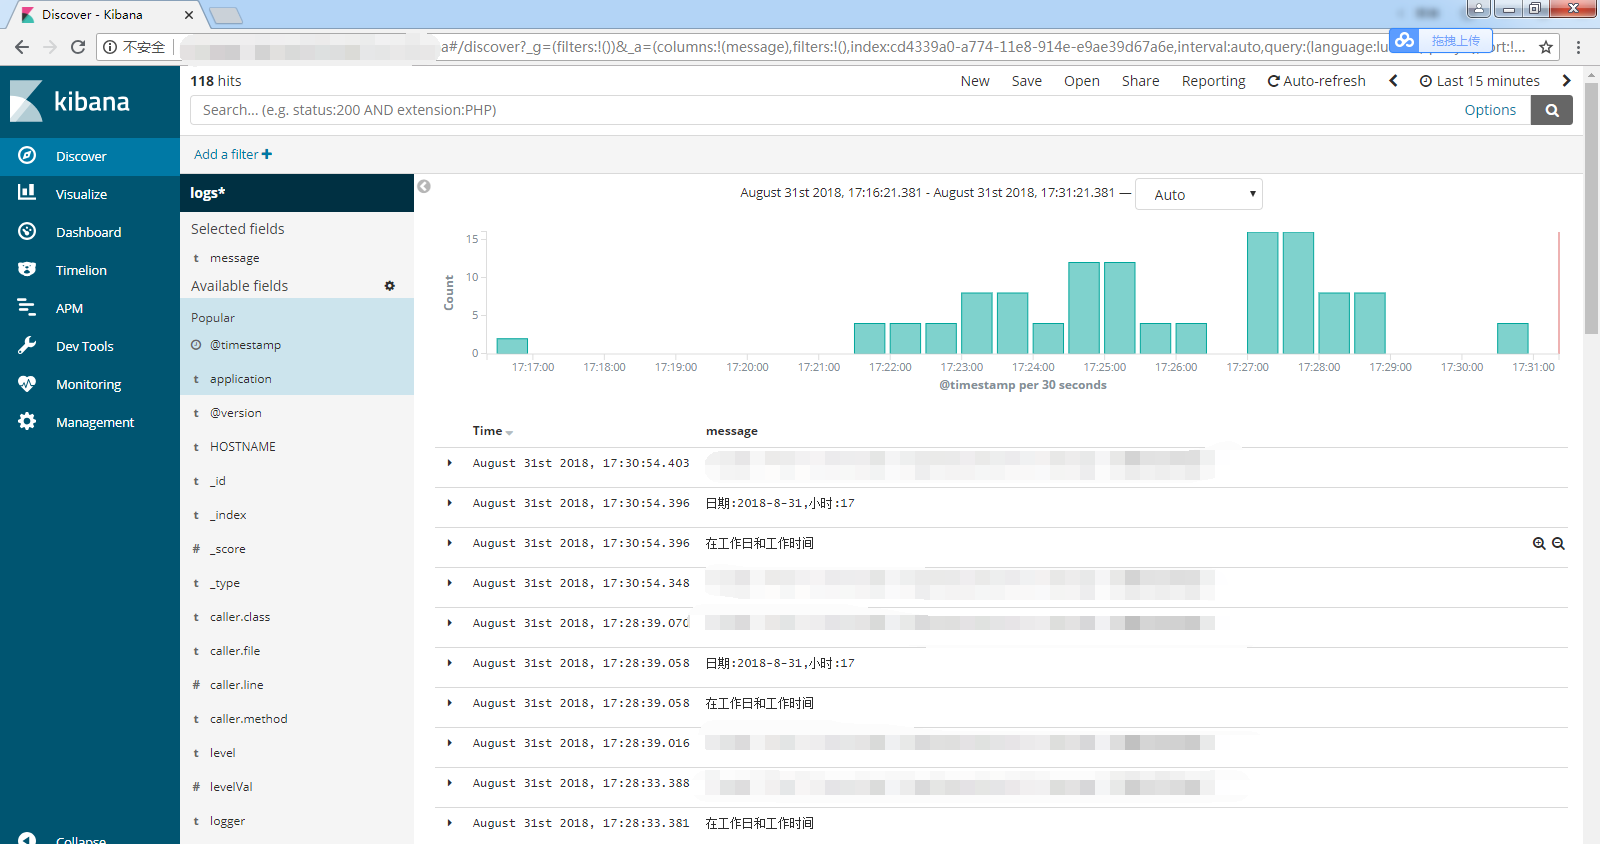This screenshot has height=844, width=1600.
Task: Open available fields settings gear
Action: (390, 286)
